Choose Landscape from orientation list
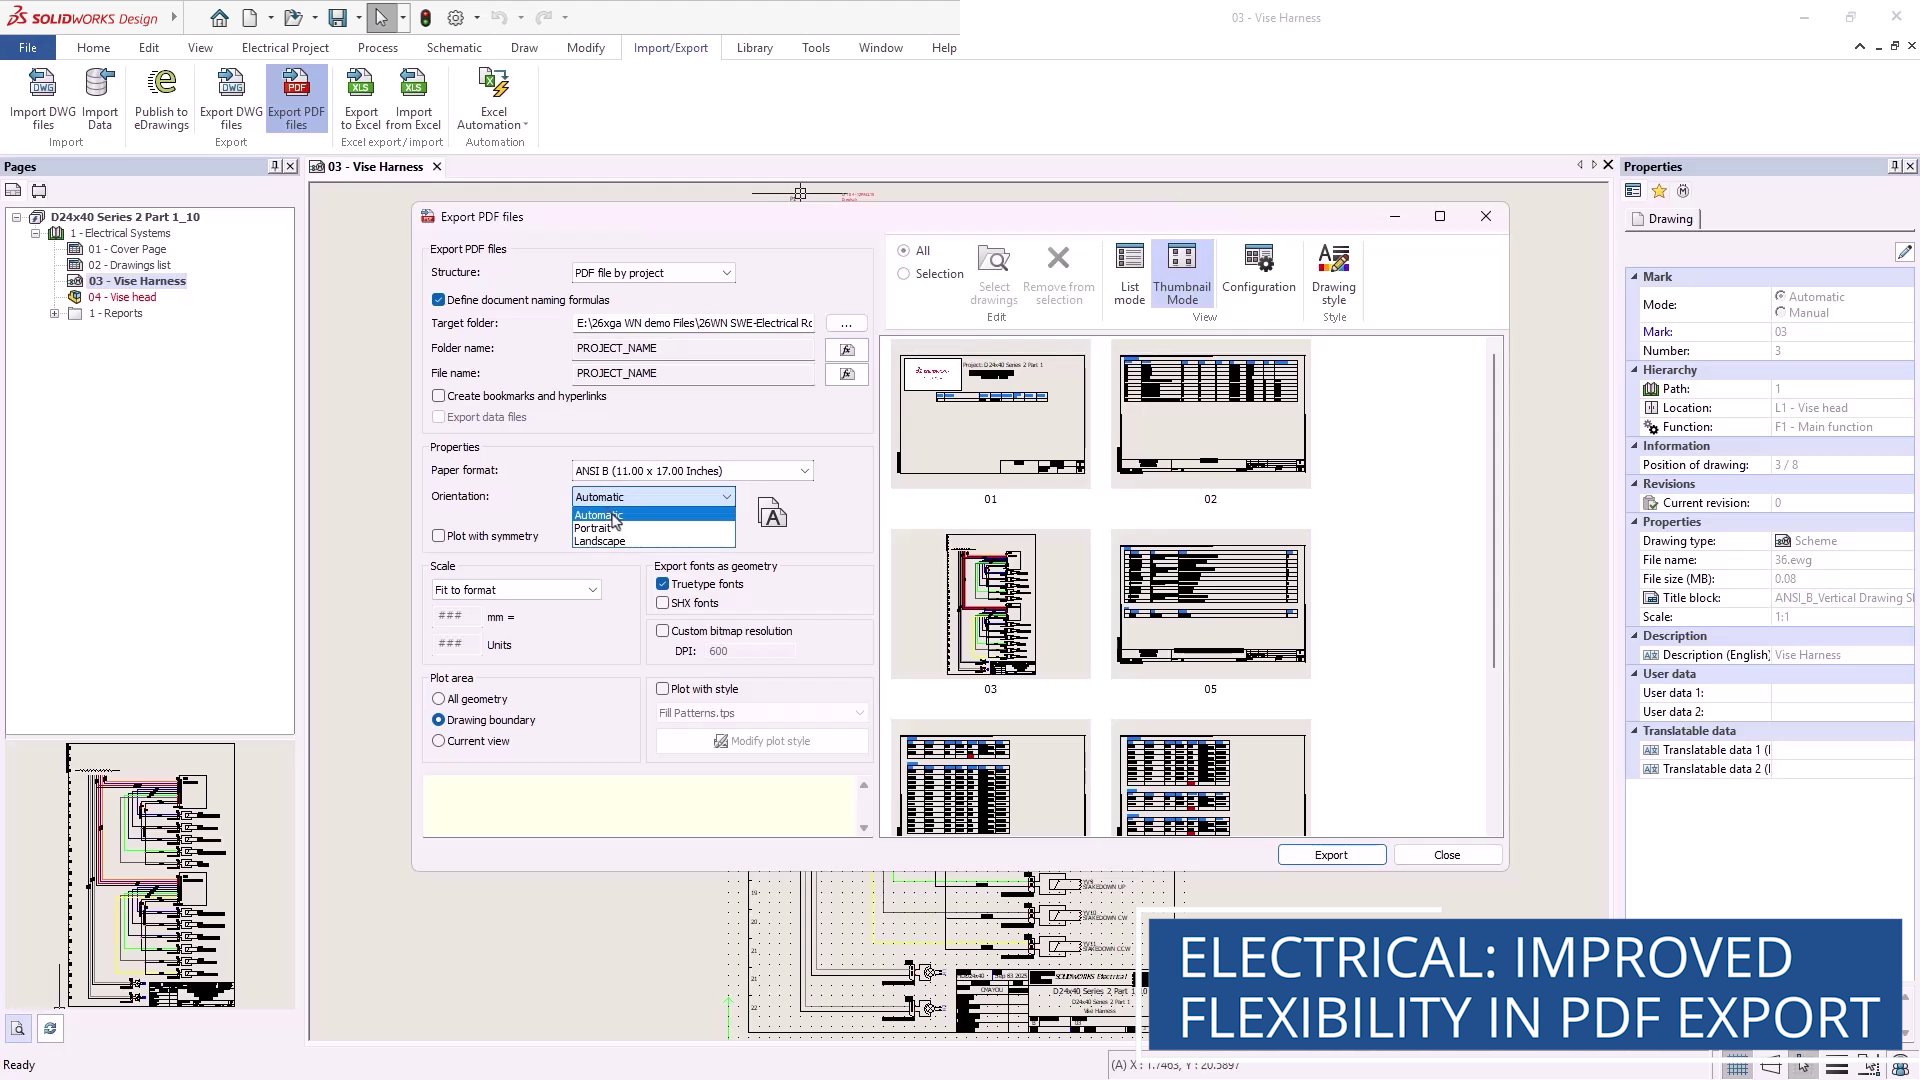The image size is (1920, 1080). (x=600, y=542)
